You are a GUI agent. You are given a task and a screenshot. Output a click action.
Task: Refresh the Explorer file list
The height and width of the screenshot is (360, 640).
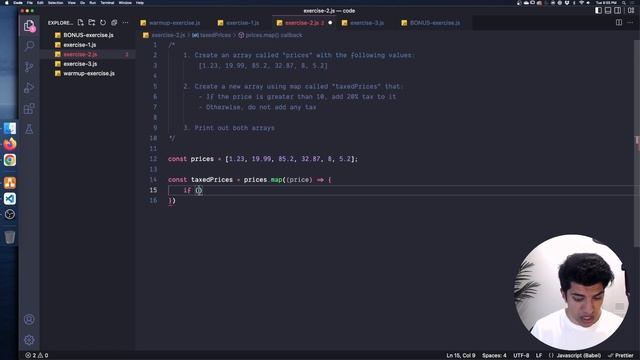pos(103,23)
